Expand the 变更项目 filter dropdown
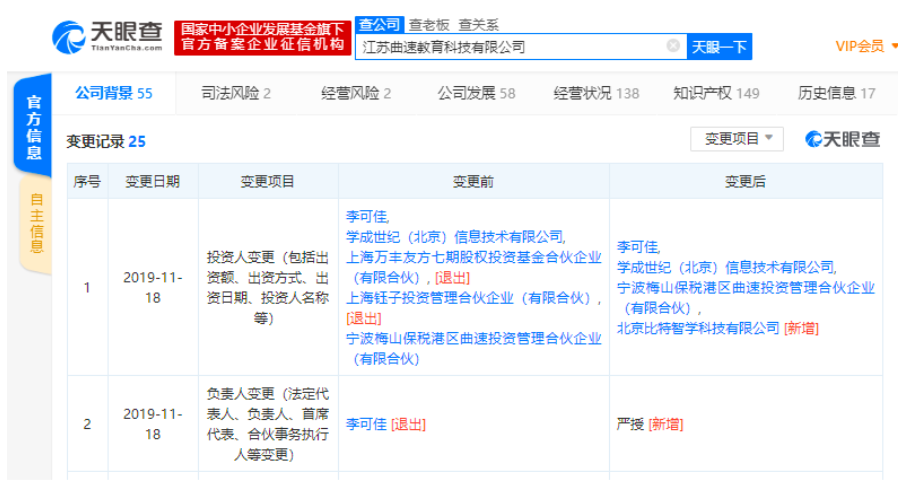Viewport: 898px width, 482px height. click(736, 139)
